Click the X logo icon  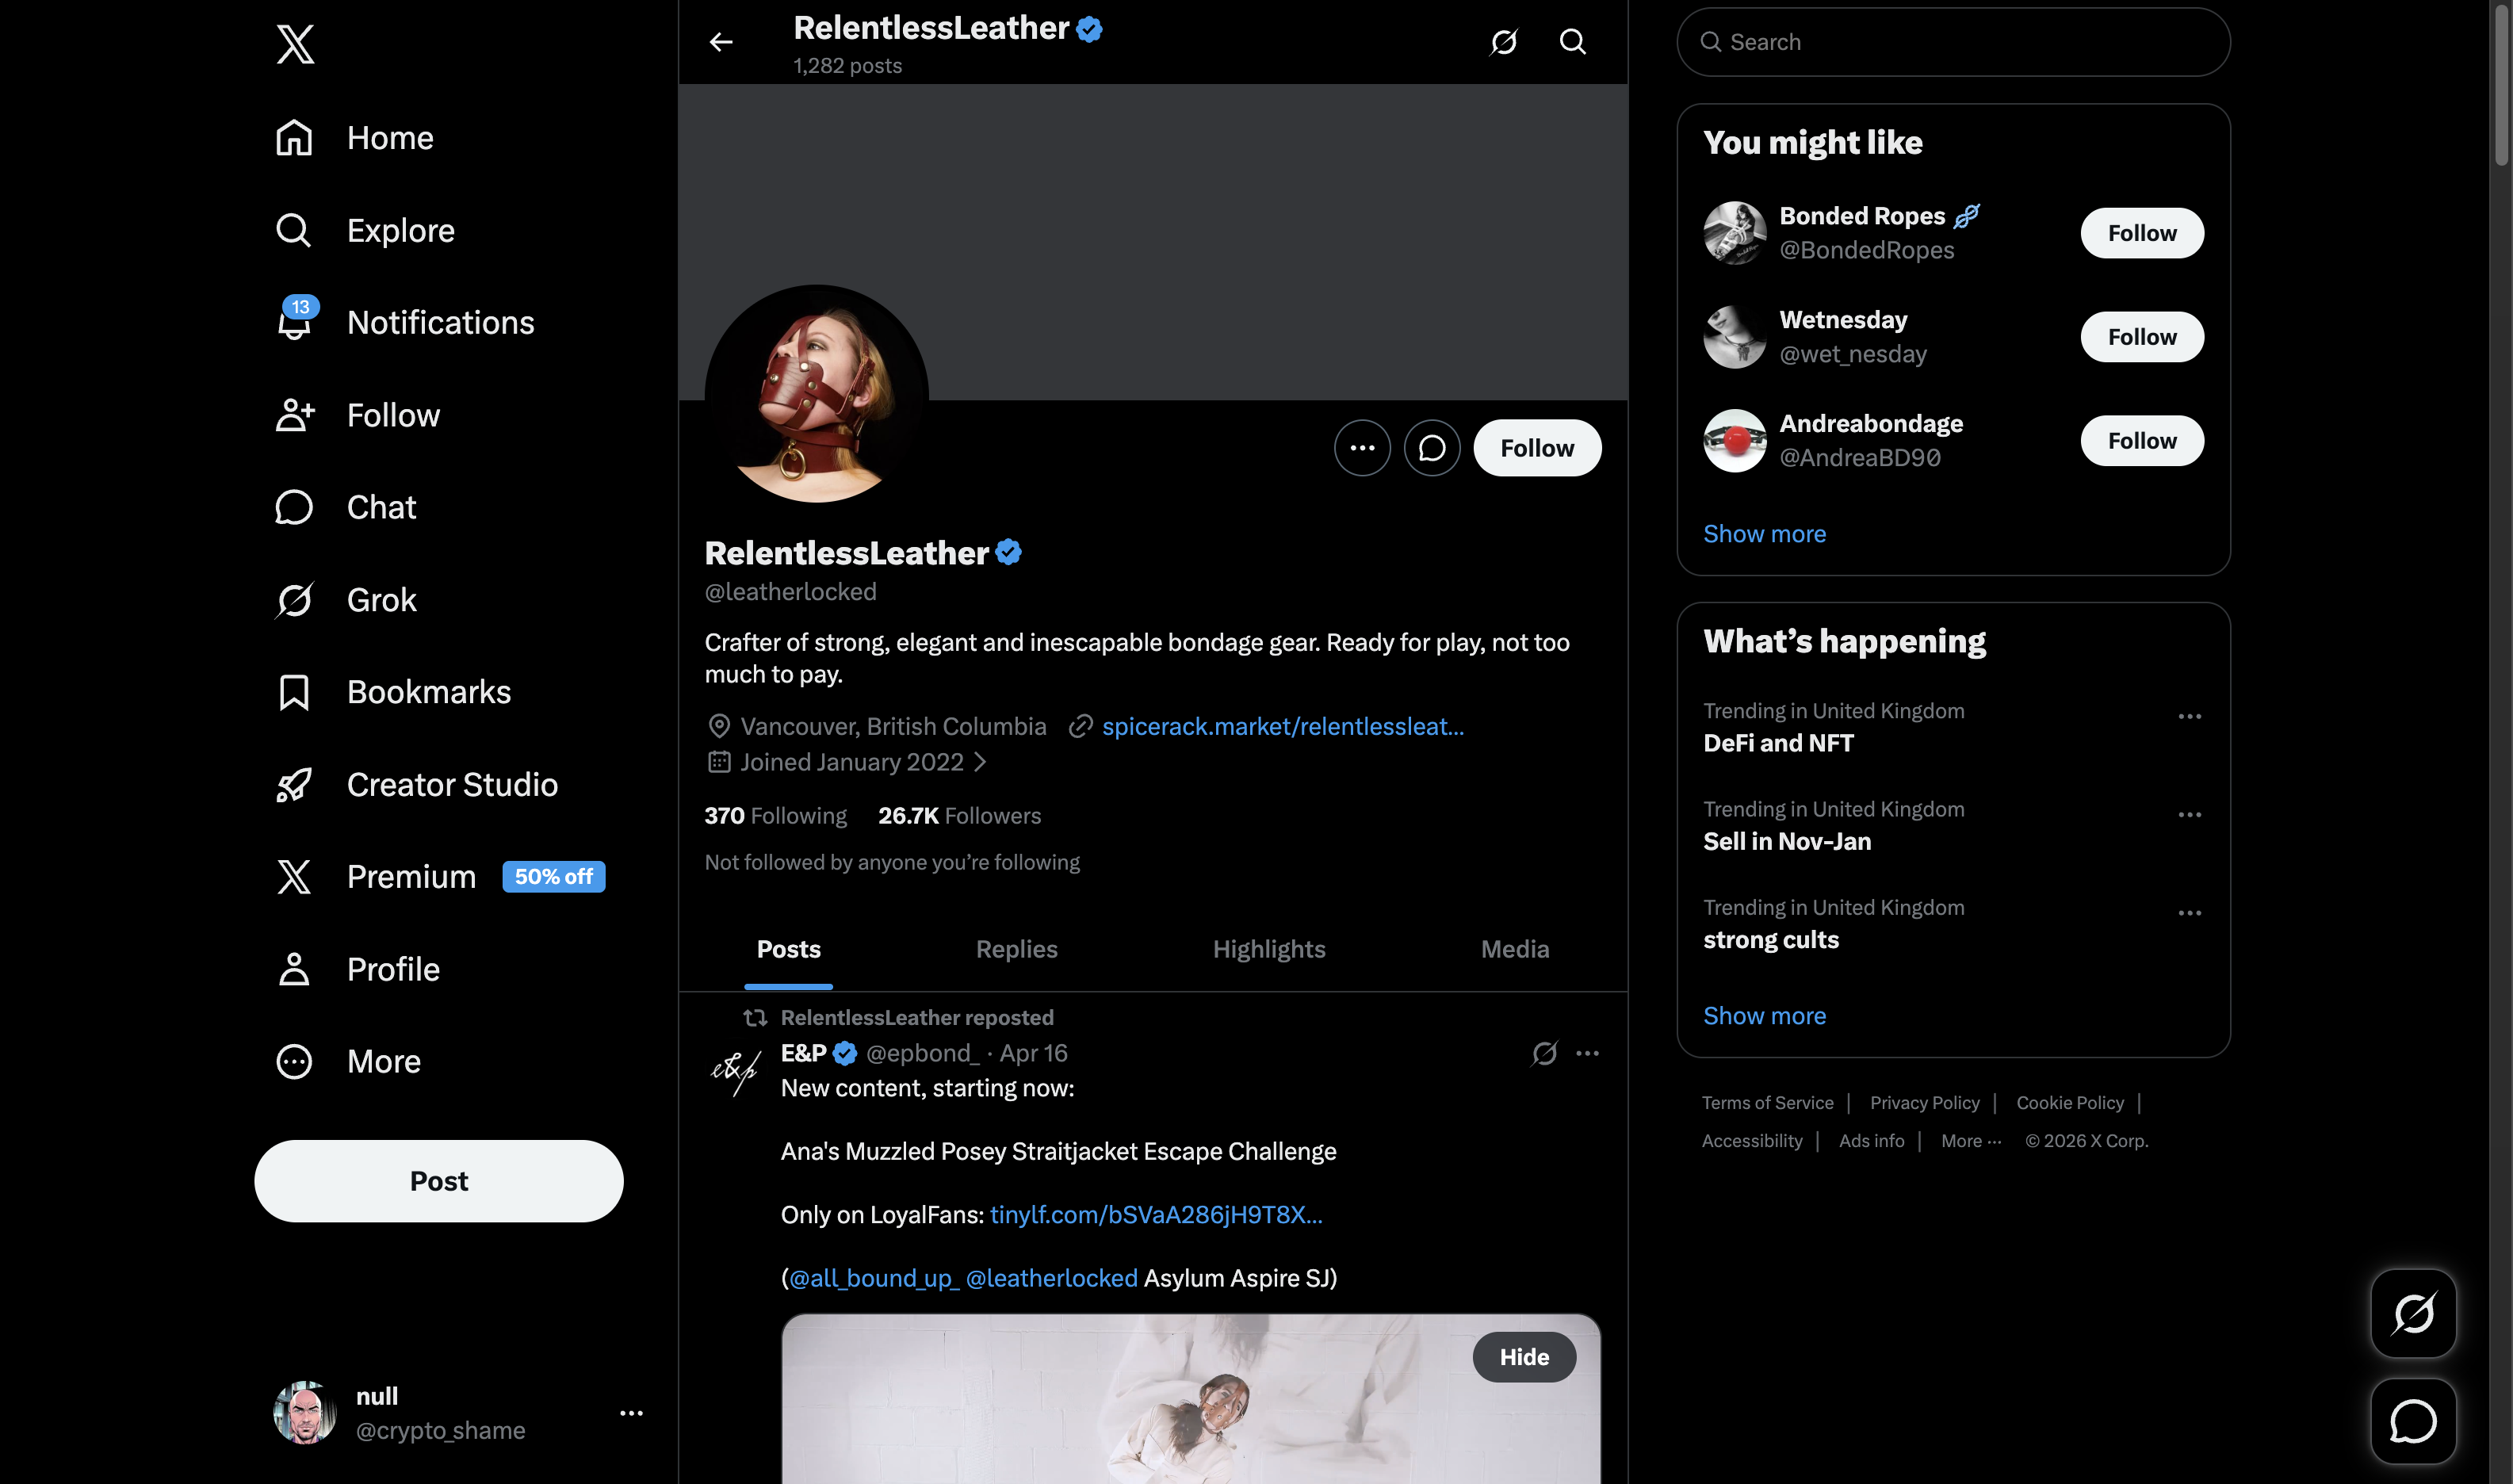295,44
